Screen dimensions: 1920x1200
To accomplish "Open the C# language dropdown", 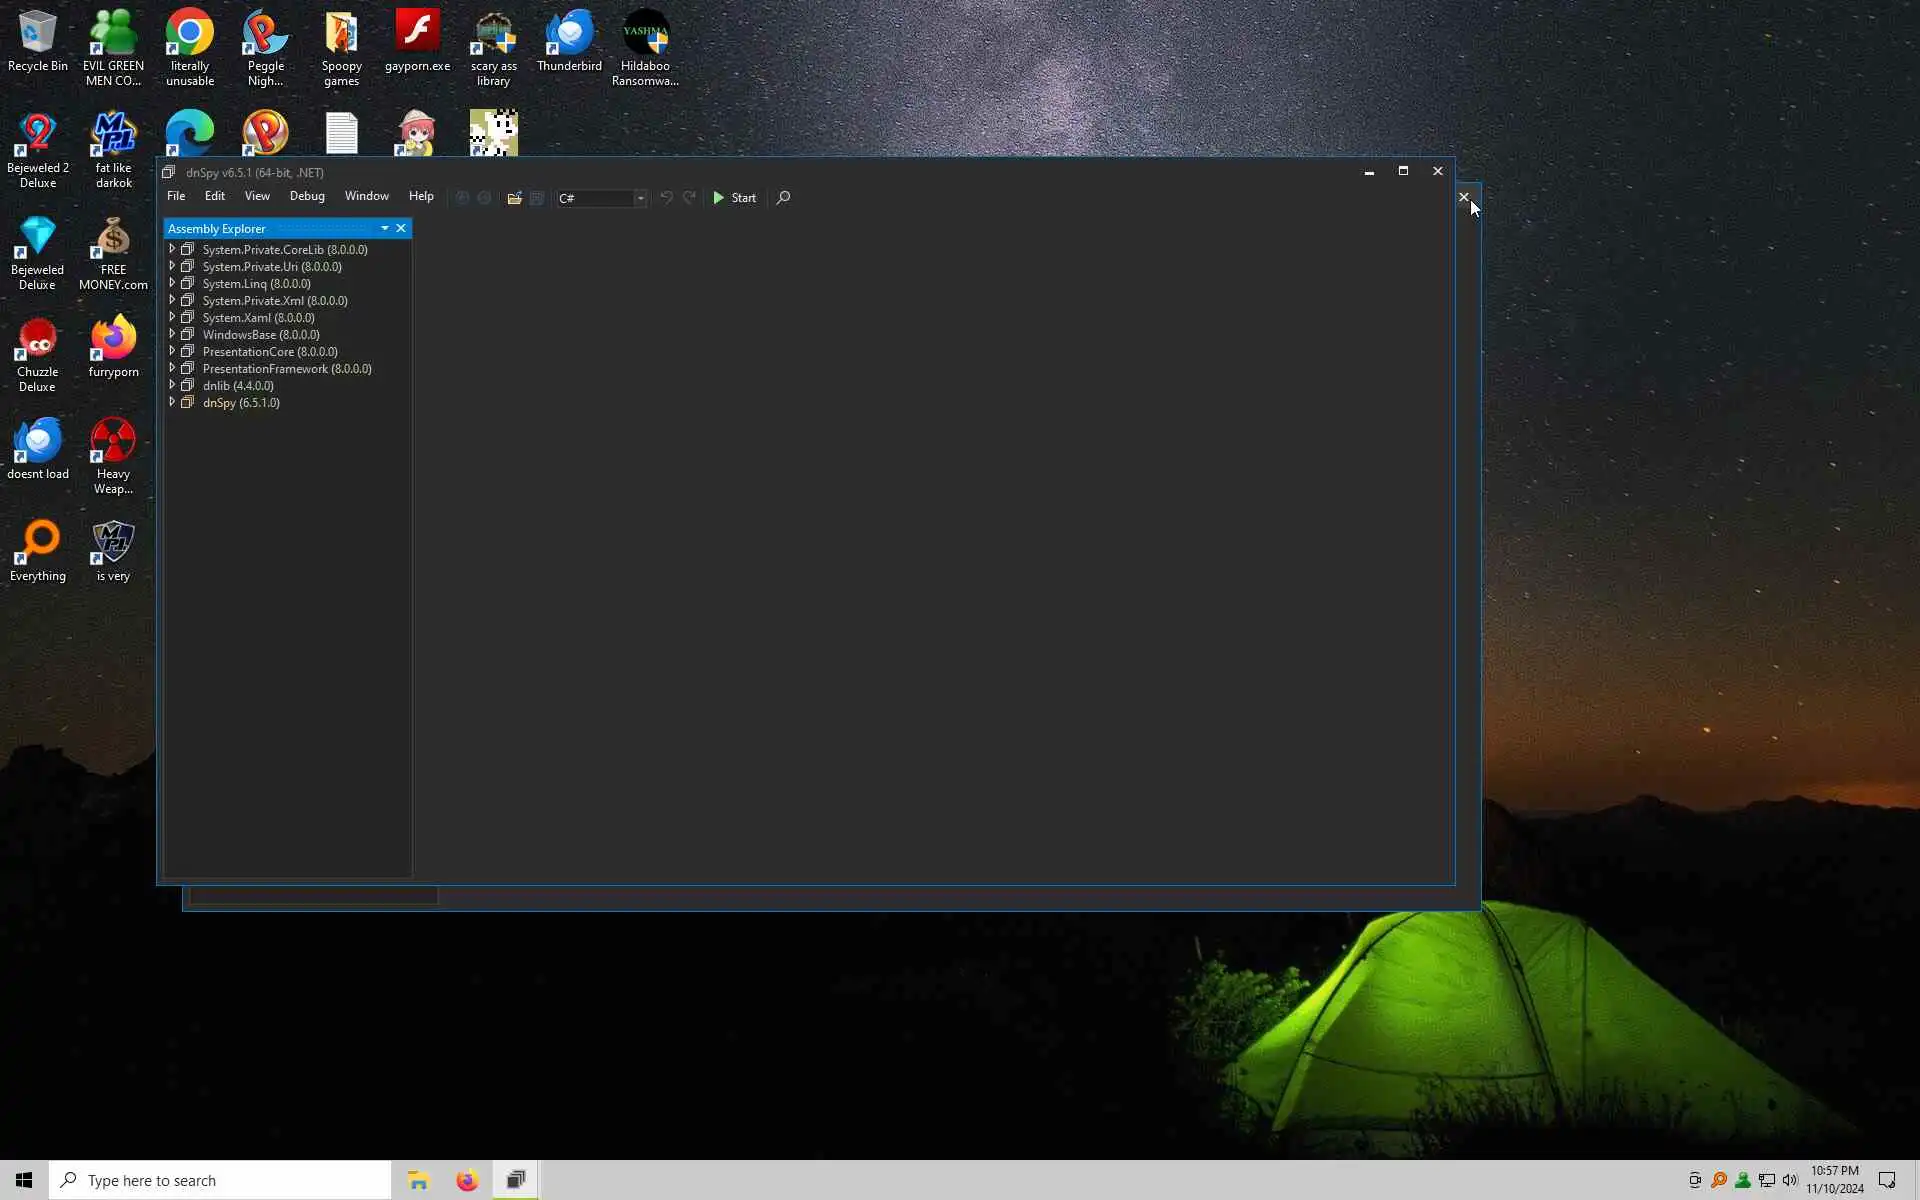I will coord(640,198).
